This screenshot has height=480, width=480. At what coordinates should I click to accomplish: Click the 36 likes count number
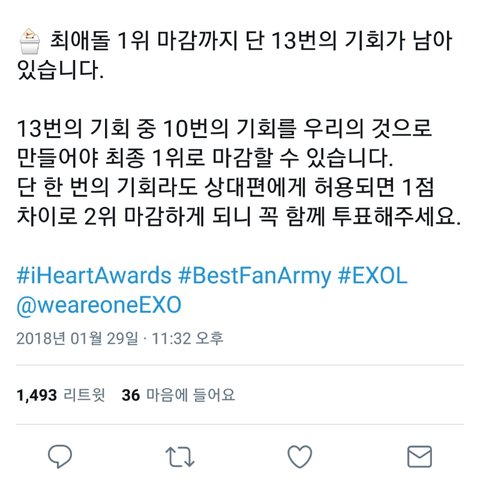131,395
